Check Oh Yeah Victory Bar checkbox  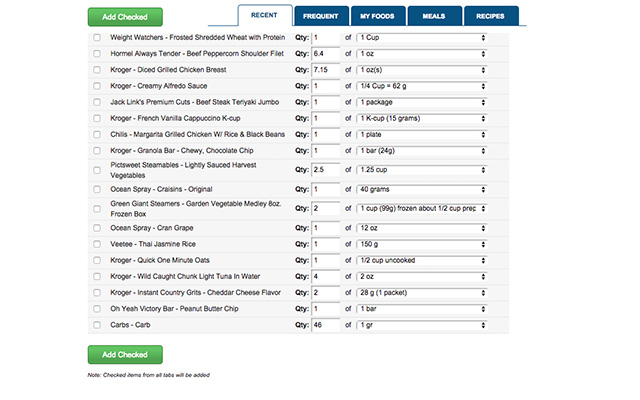97,309
